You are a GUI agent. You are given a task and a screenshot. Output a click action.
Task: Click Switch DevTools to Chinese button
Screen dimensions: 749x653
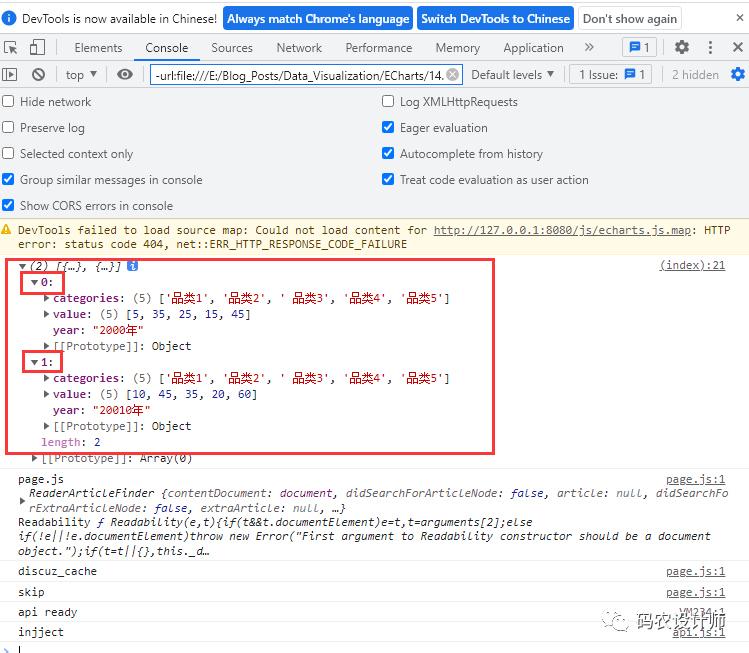coord(495,18)
